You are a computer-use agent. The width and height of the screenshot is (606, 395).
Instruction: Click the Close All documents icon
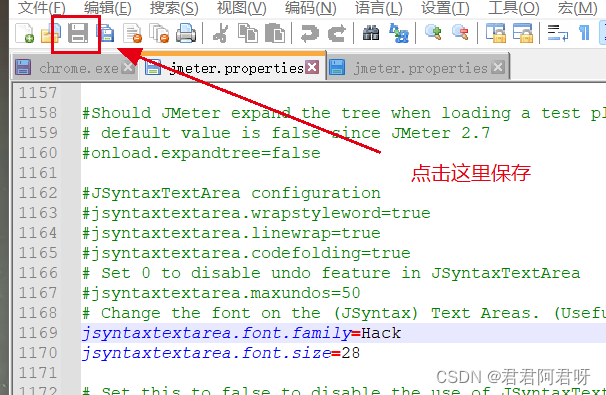coord(159,33)
